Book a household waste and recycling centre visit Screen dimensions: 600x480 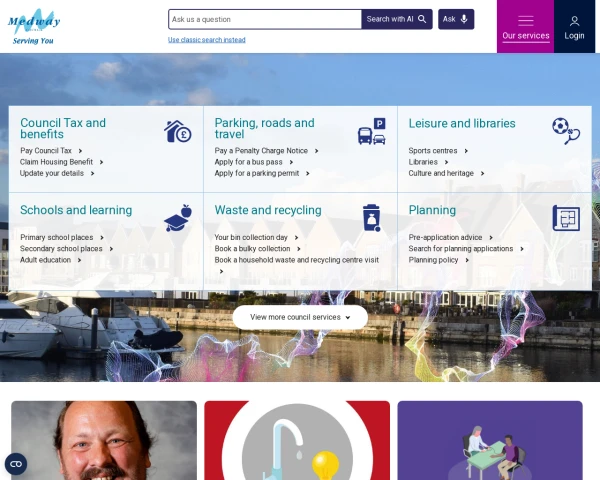pyautogui.click(x=297, y=260)
